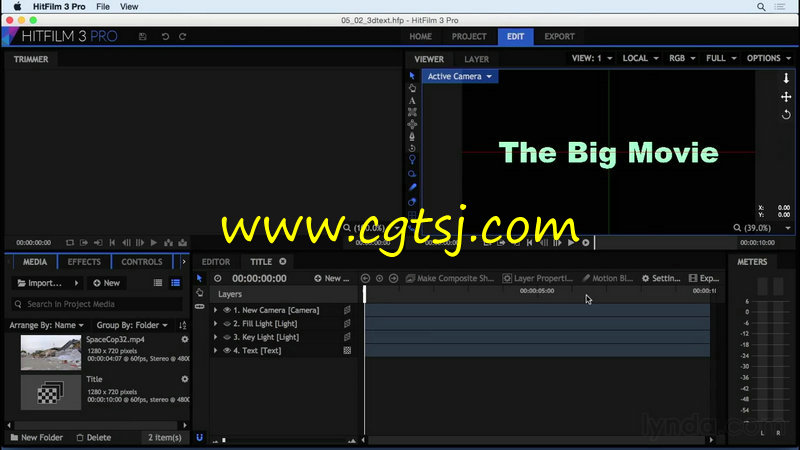
Task: Open the viewer zoom 39.0% dropdown
Action: (x=762, y=228)
